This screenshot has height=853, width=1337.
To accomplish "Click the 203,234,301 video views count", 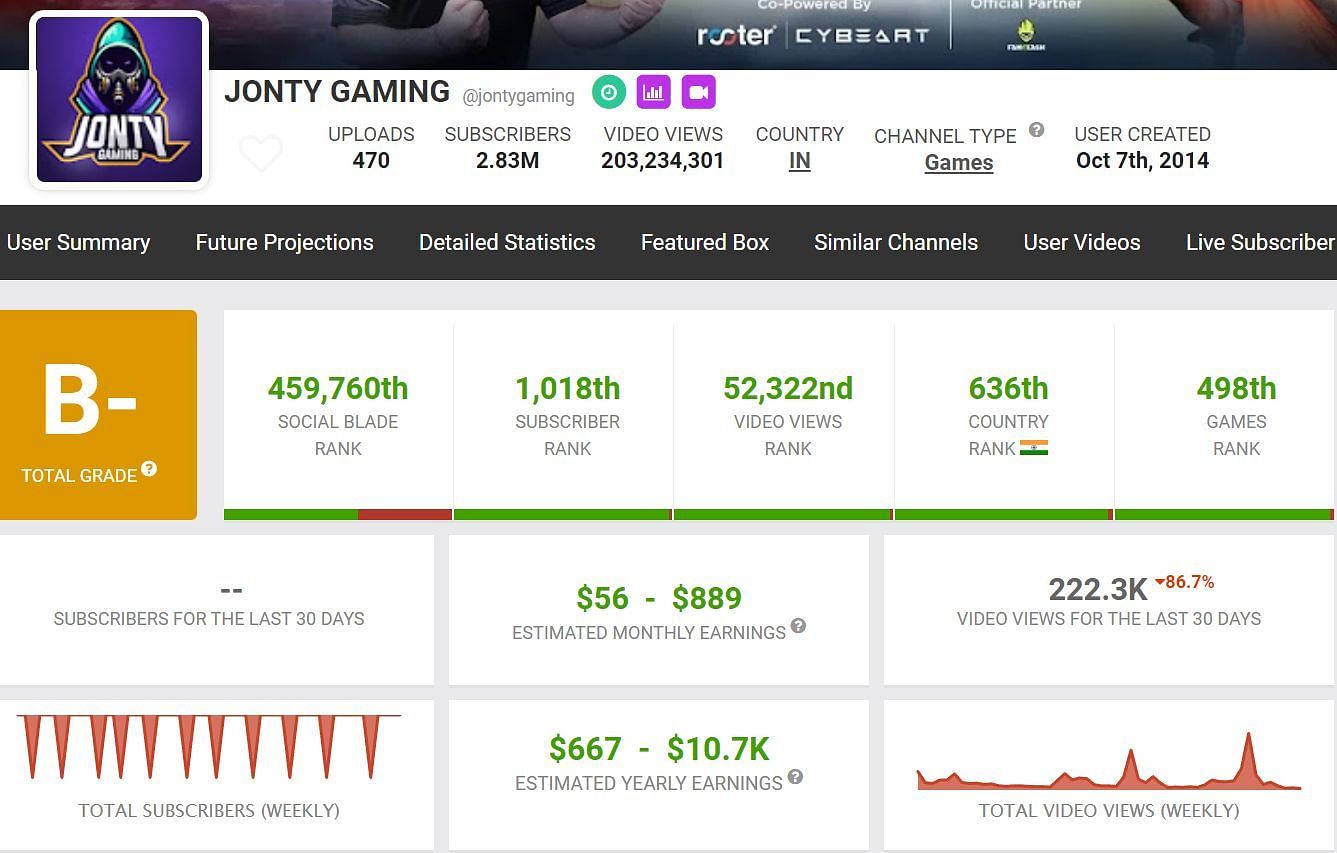I will (662, 161).
